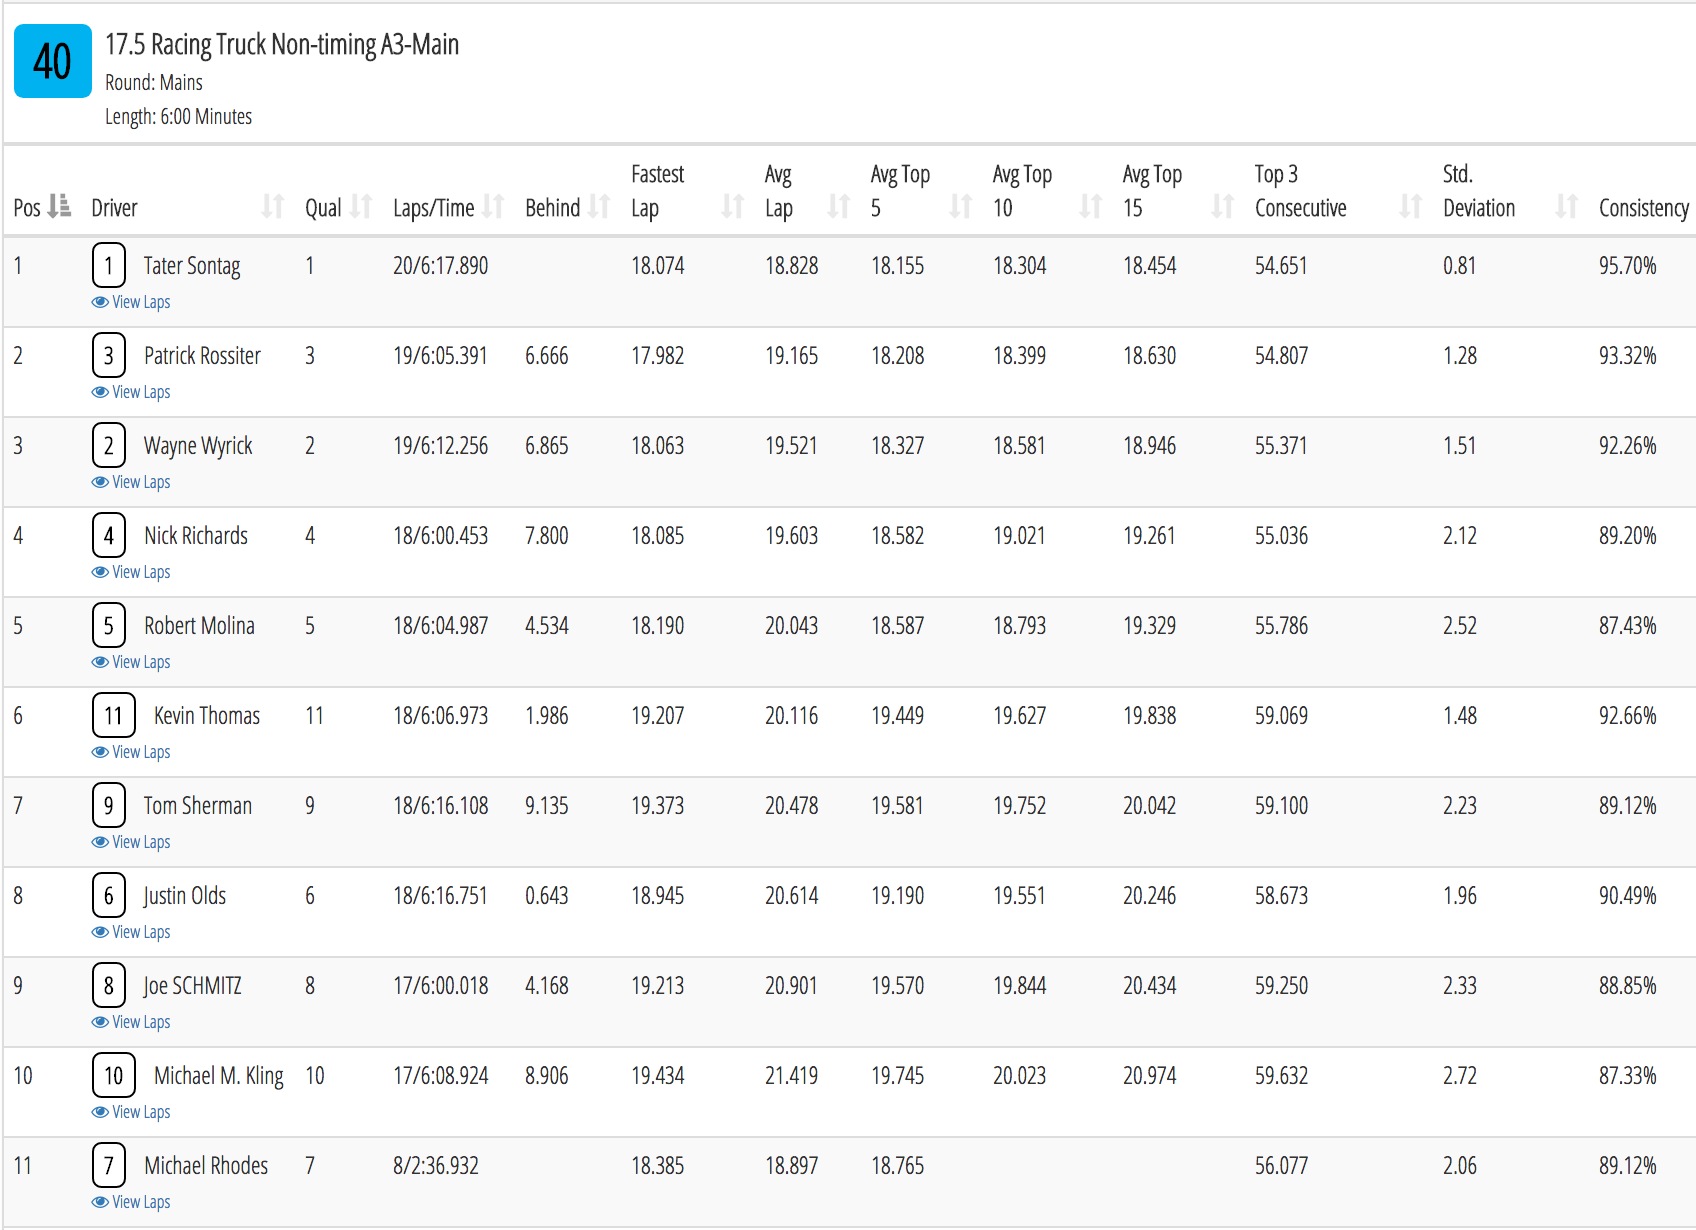Screen dimensions: 1696x1230
Task: View laps for Tater Sontag
Action: [x=131, y=302]
